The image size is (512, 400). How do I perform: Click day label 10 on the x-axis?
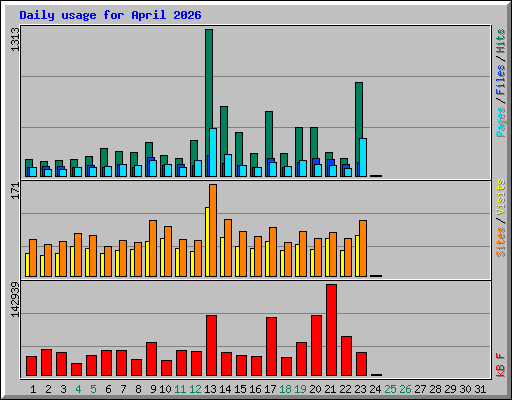pyautogui.click(x=165, y=389)
